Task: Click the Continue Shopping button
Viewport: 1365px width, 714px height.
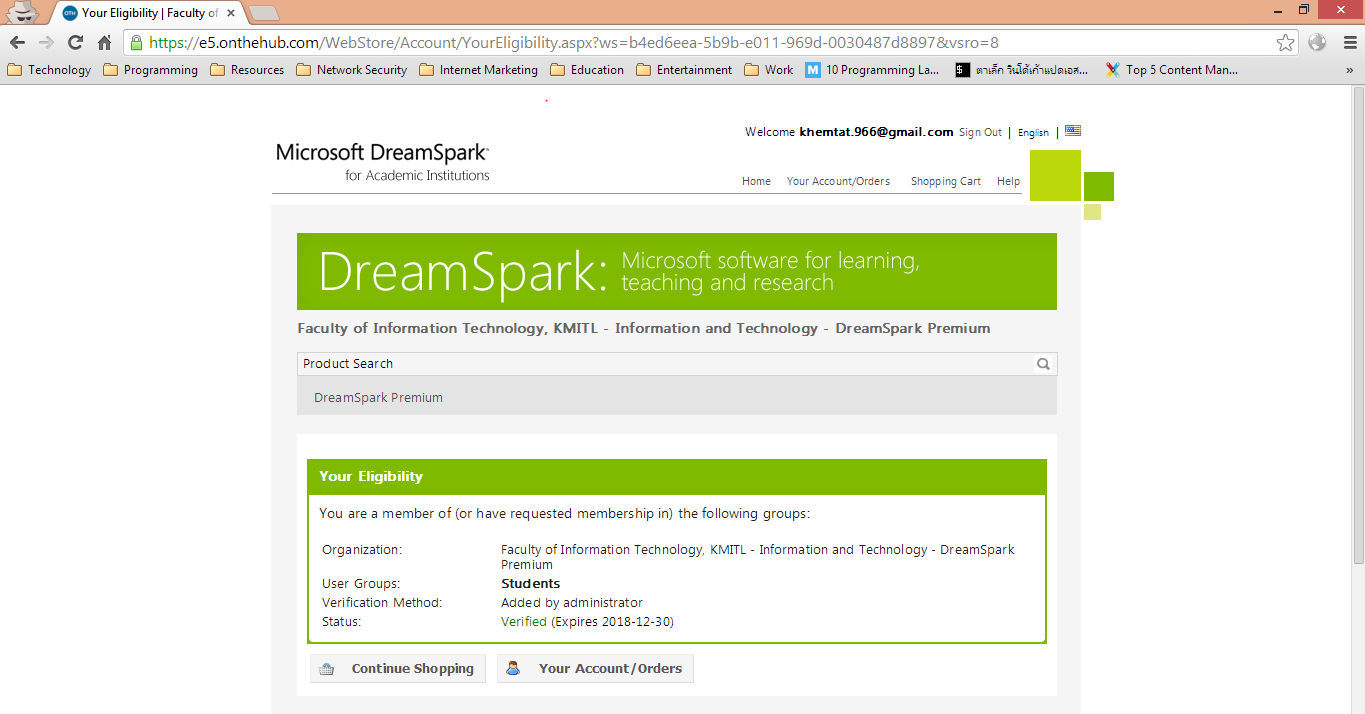Action: 398,669
